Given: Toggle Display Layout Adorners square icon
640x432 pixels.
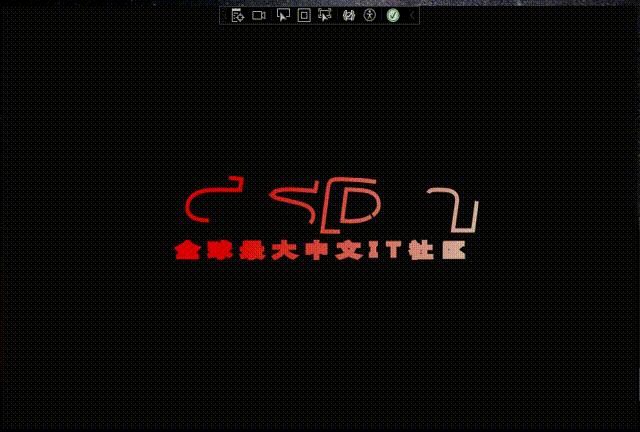Looking at the screenshot, I should [304, 16].
